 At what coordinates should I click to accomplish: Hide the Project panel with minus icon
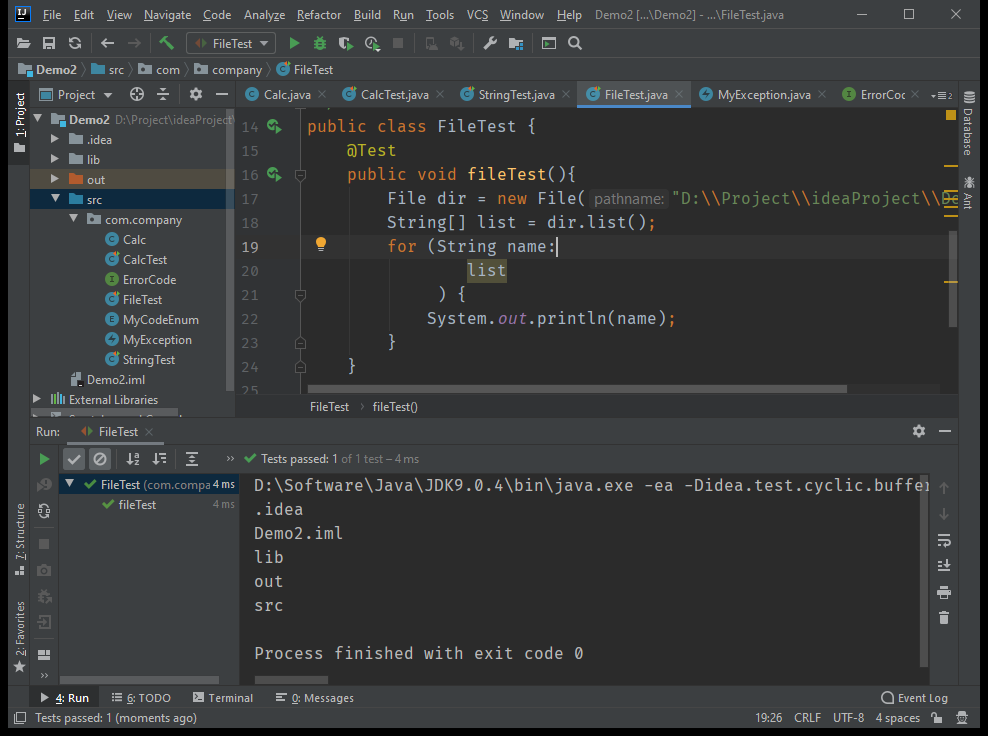tap(222, 95)
